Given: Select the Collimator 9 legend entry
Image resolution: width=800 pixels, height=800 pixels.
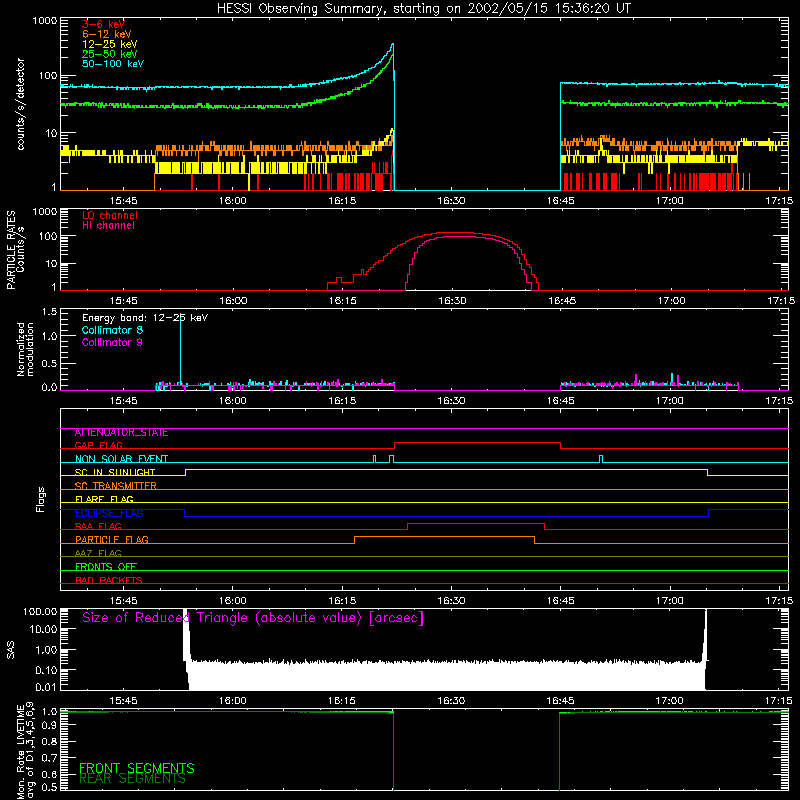Looking at the screenshot, I should (112, 342).
